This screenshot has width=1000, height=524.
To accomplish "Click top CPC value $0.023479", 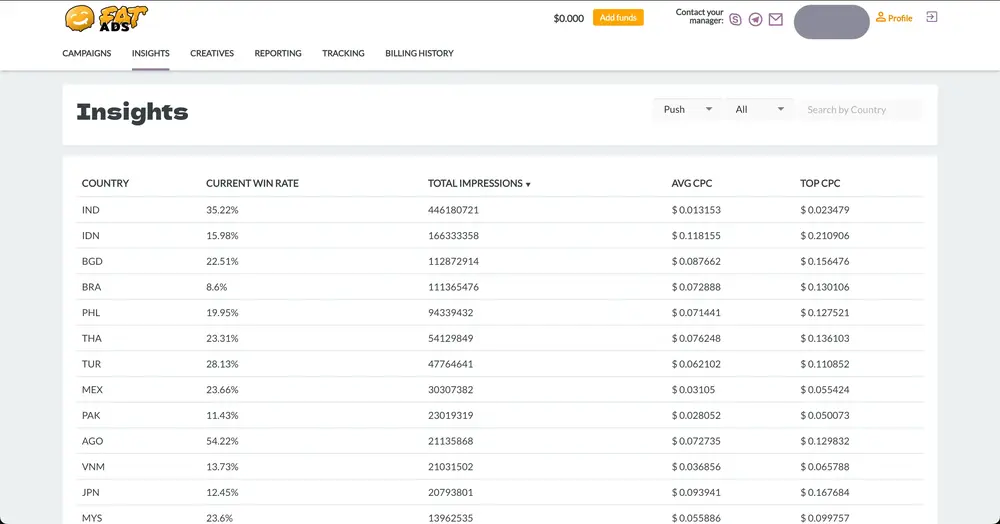I will [825, 210].
